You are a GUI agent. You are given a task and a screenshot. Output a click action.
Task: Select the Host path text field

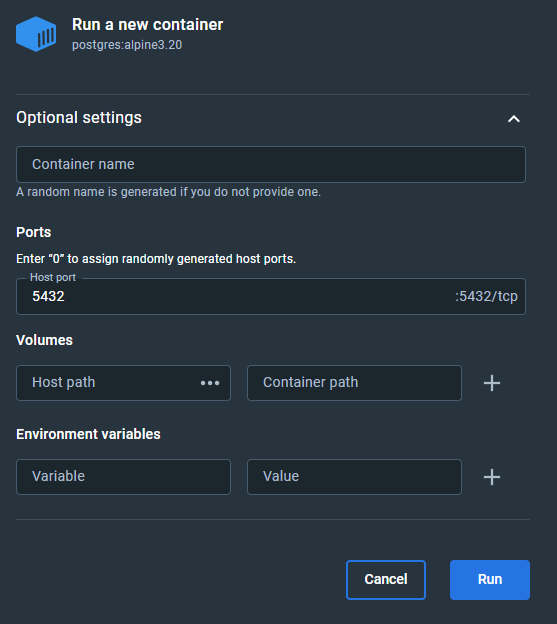(x=107, y=383)
